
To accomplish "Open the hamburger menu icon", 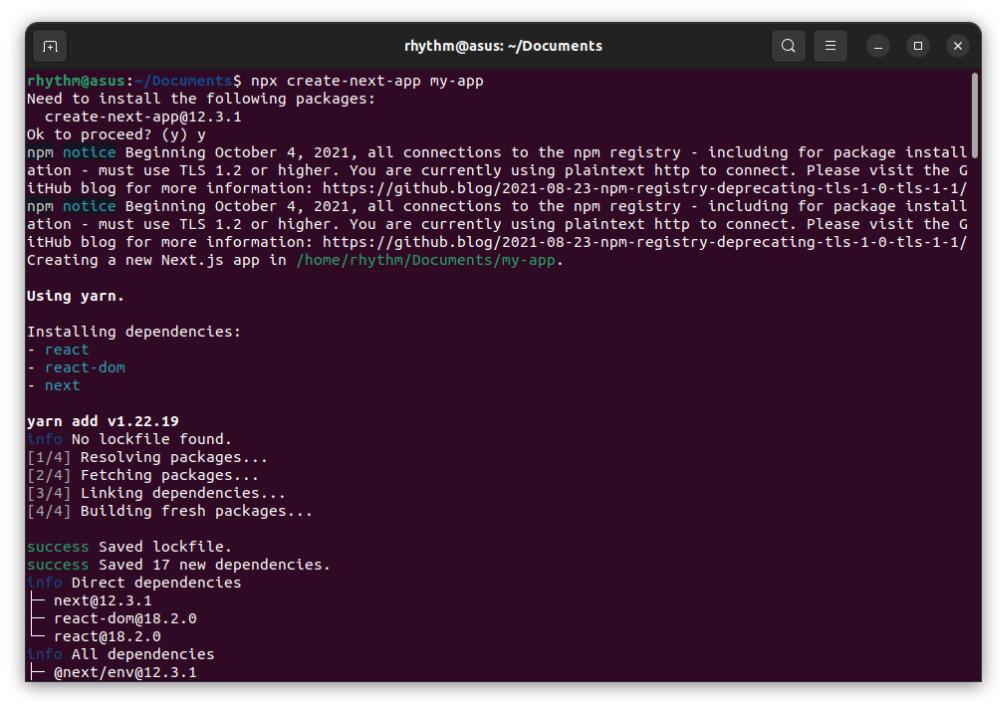I will tap(831, 46).
